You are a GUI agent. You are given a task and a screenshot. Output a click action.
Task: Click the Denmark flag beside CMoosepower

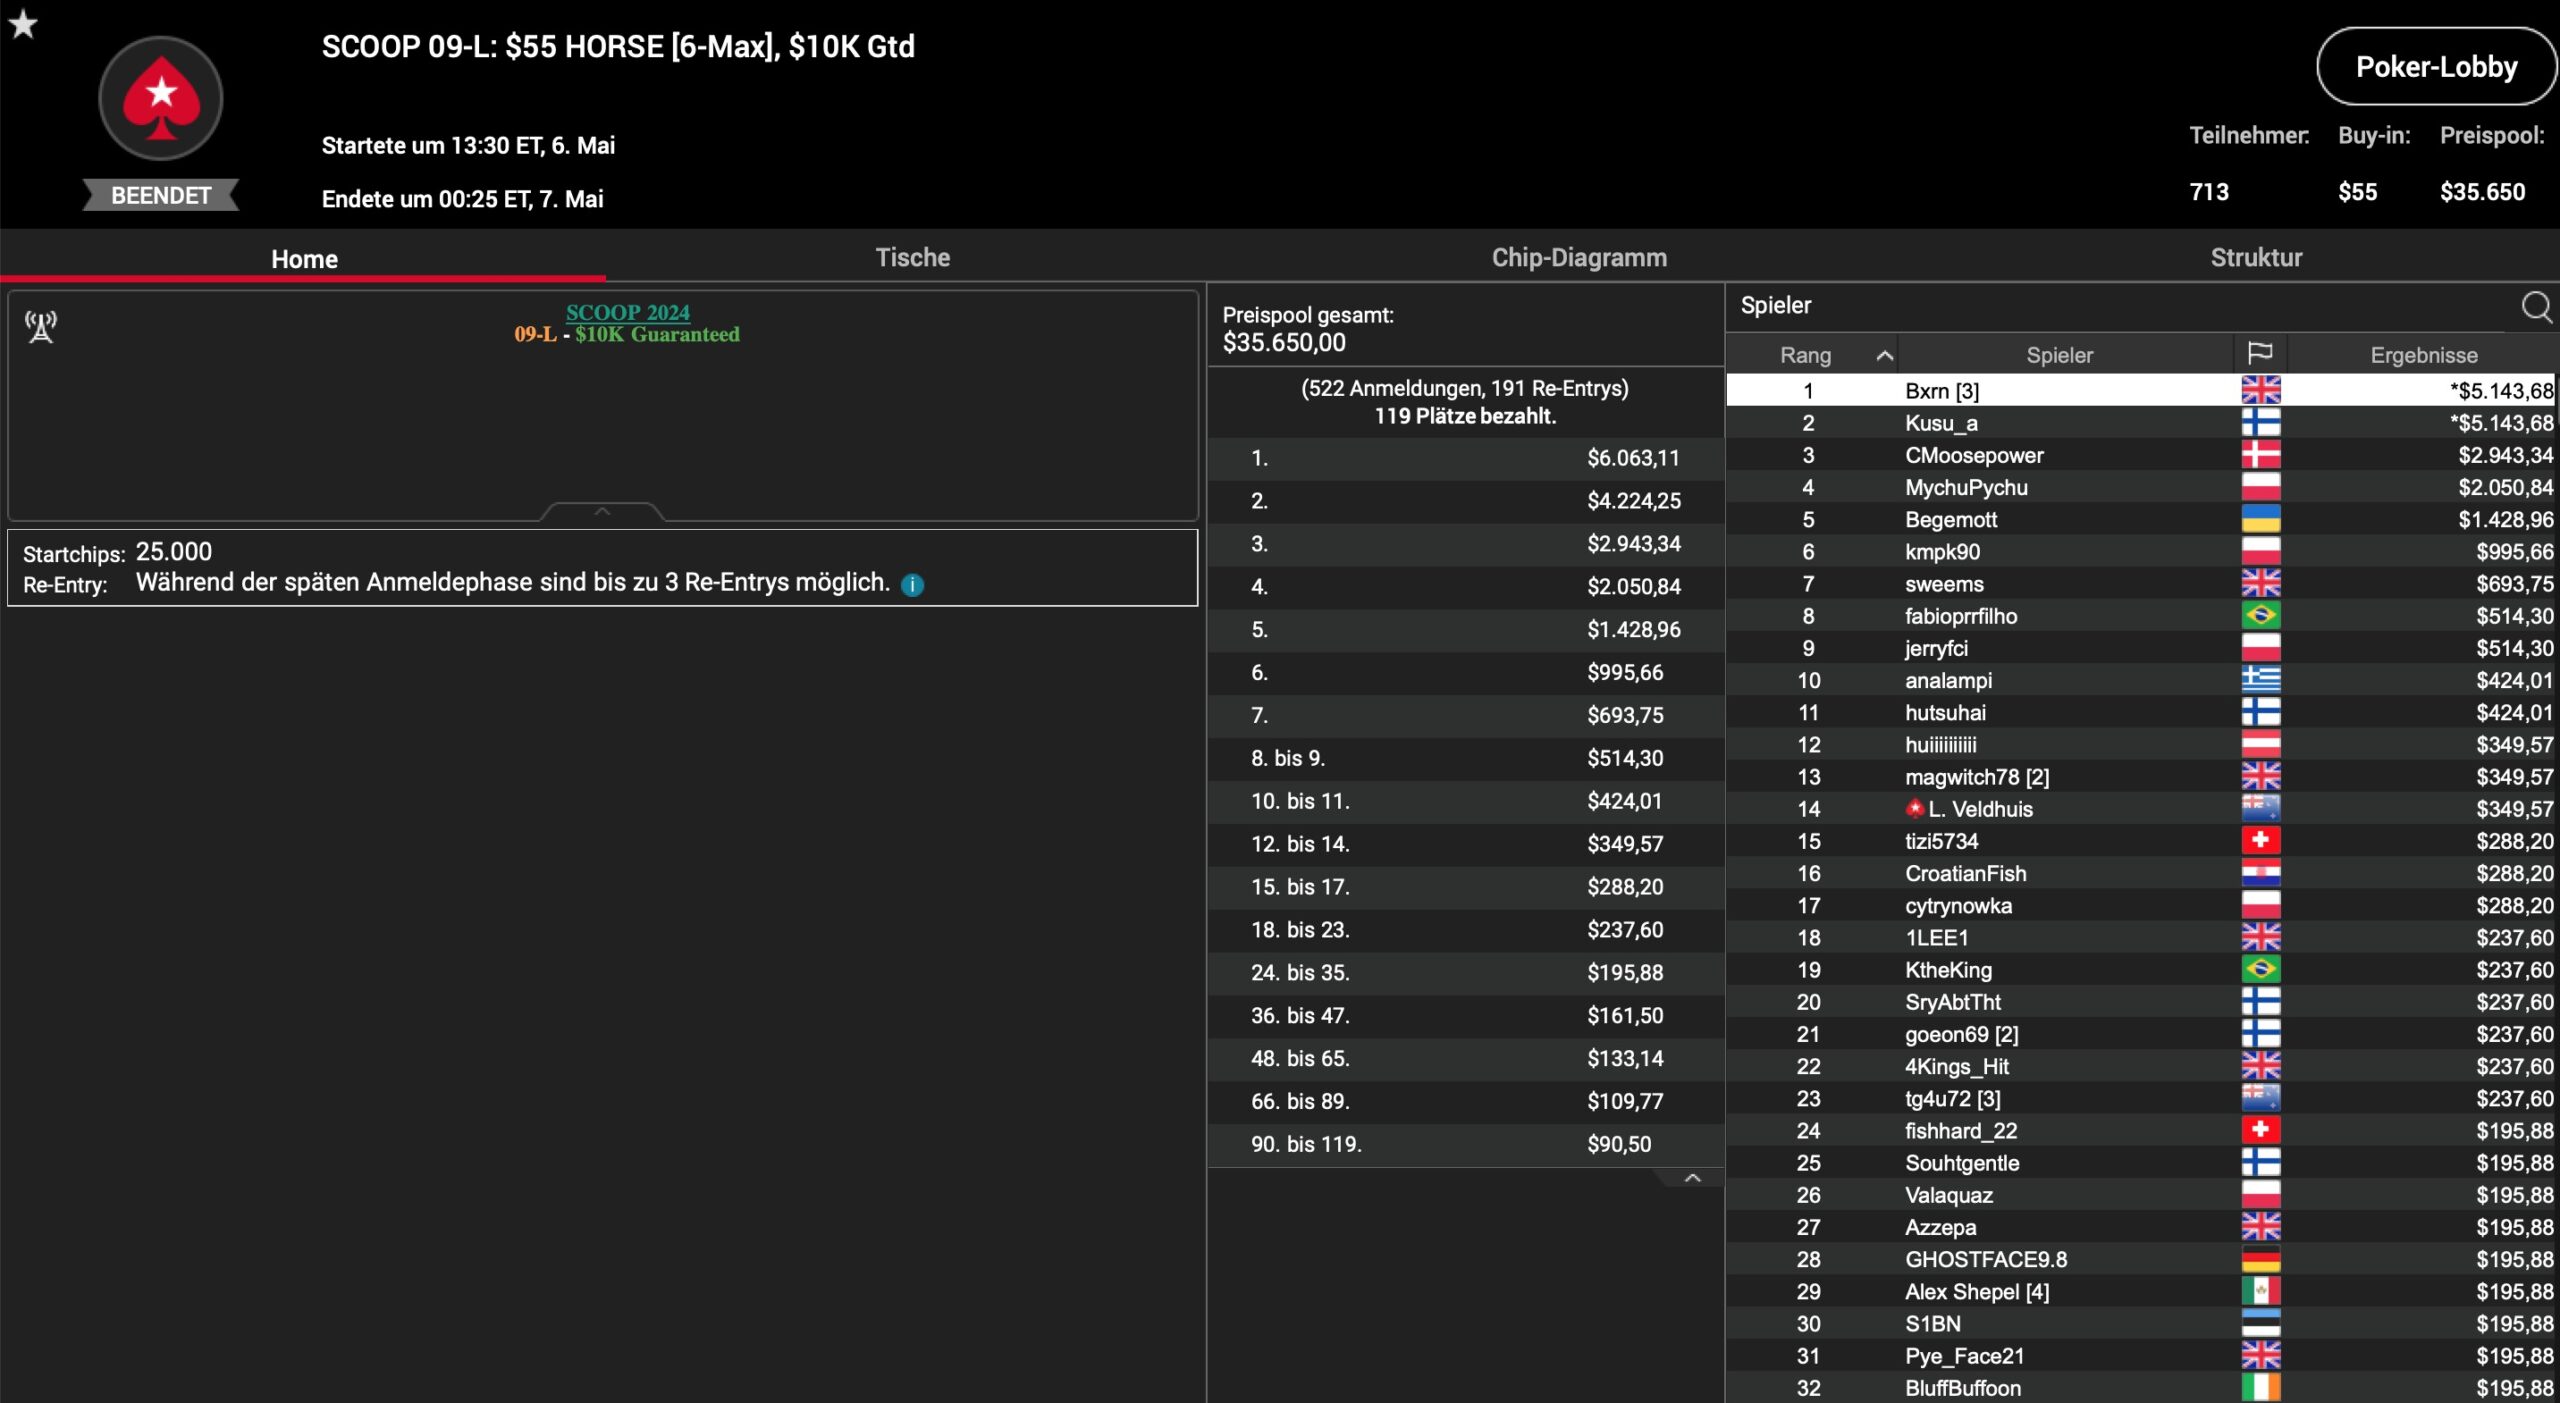coord(2260,454)
